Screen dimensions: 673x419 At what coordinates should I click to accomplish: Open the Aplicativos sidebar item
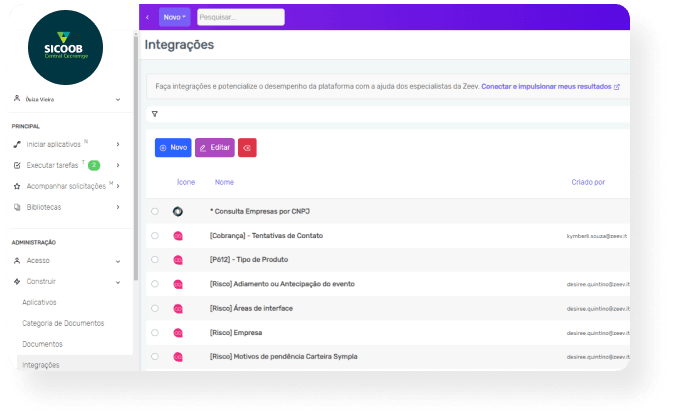point(39,302)
